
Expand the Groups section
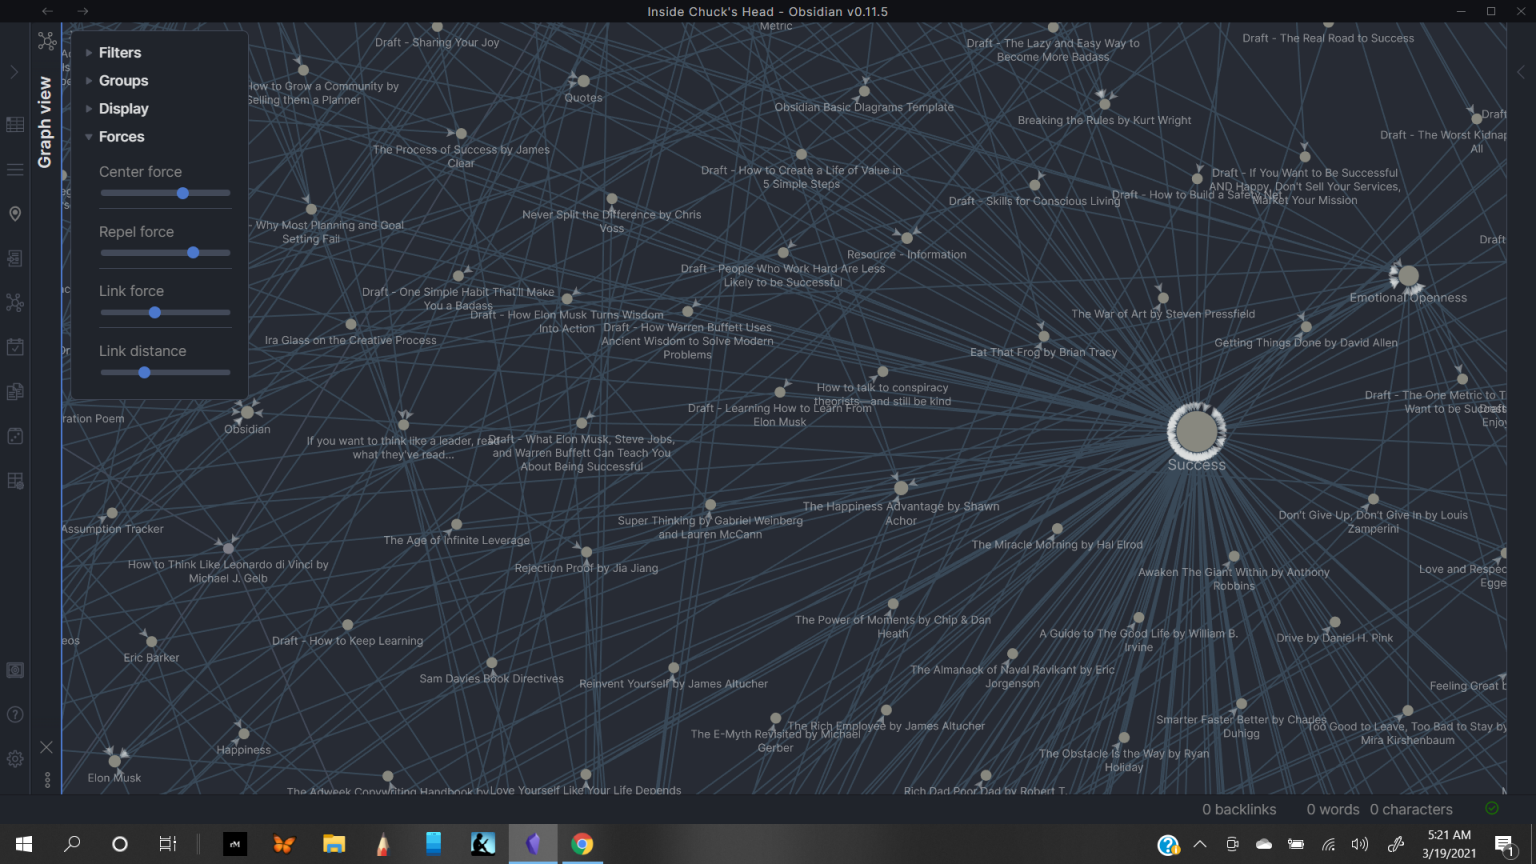pyautogui.click(x=123, y=81)
